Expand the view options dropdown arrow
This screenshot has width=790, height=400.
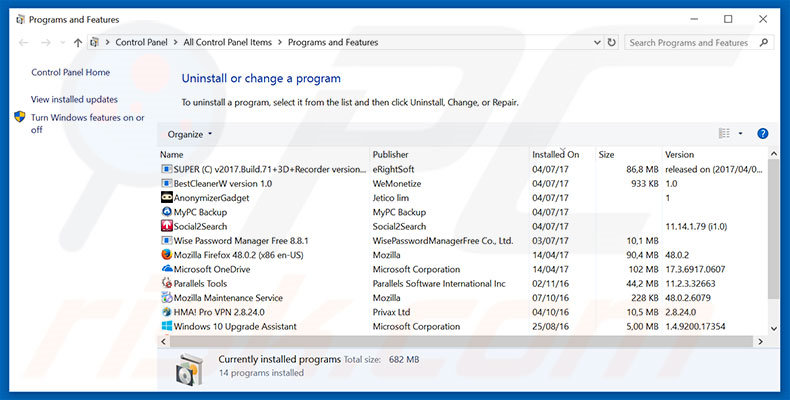pos(740,134)
